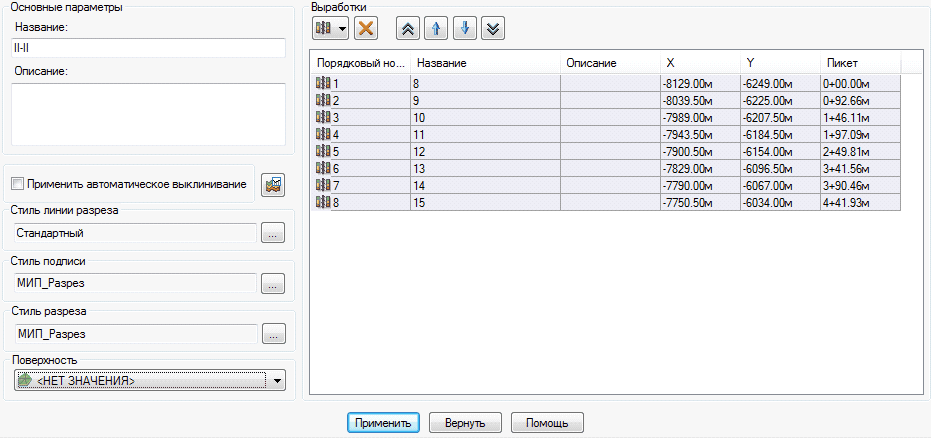
Task: Click the 'Применить' button
Action: 384,423
